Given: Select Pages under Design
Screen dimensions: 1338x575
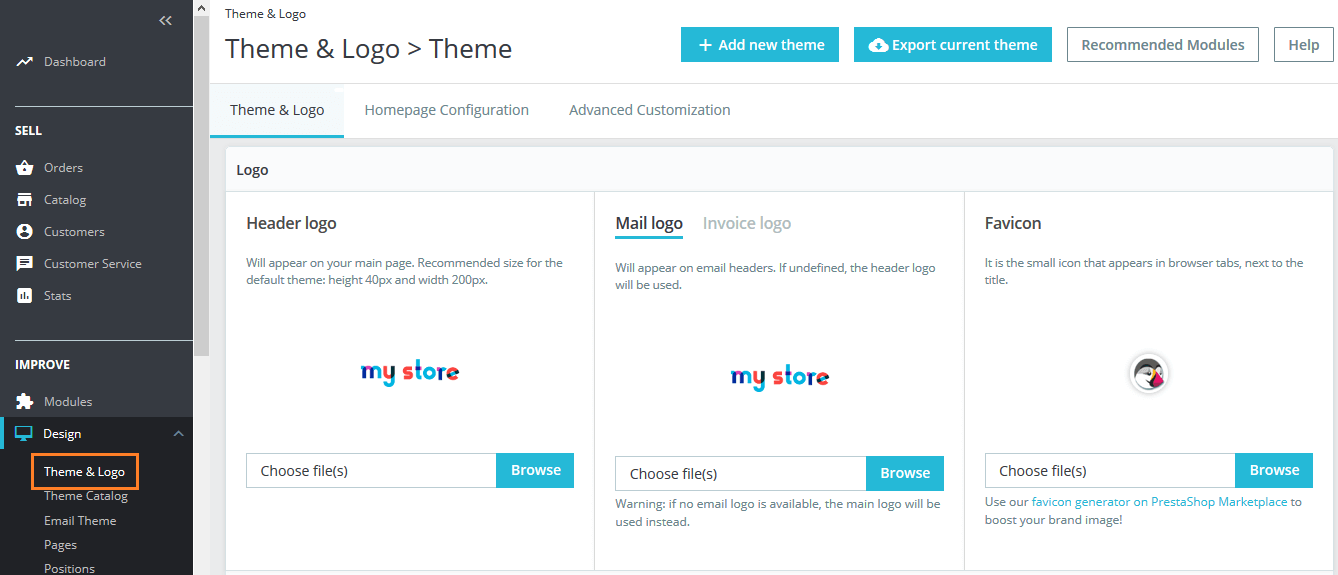Looking at the screenshot, I should point(60,545).
